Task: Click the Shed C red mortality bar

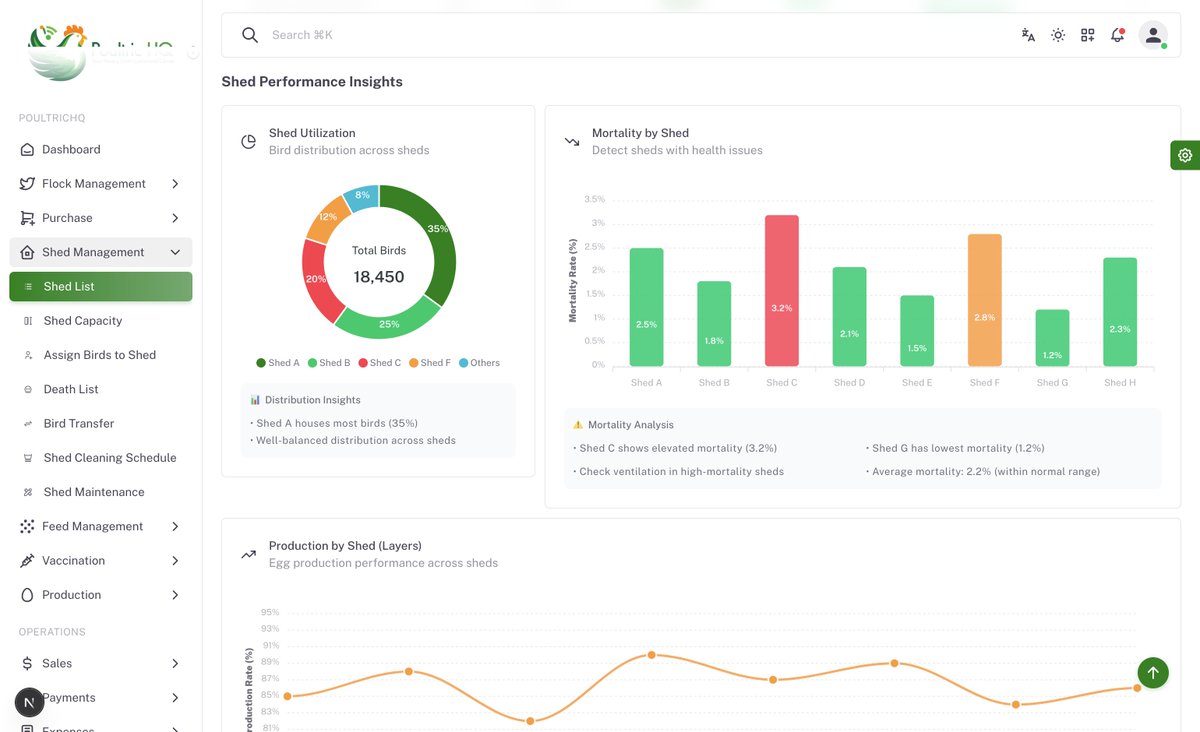Action: [x=782, y=290]
